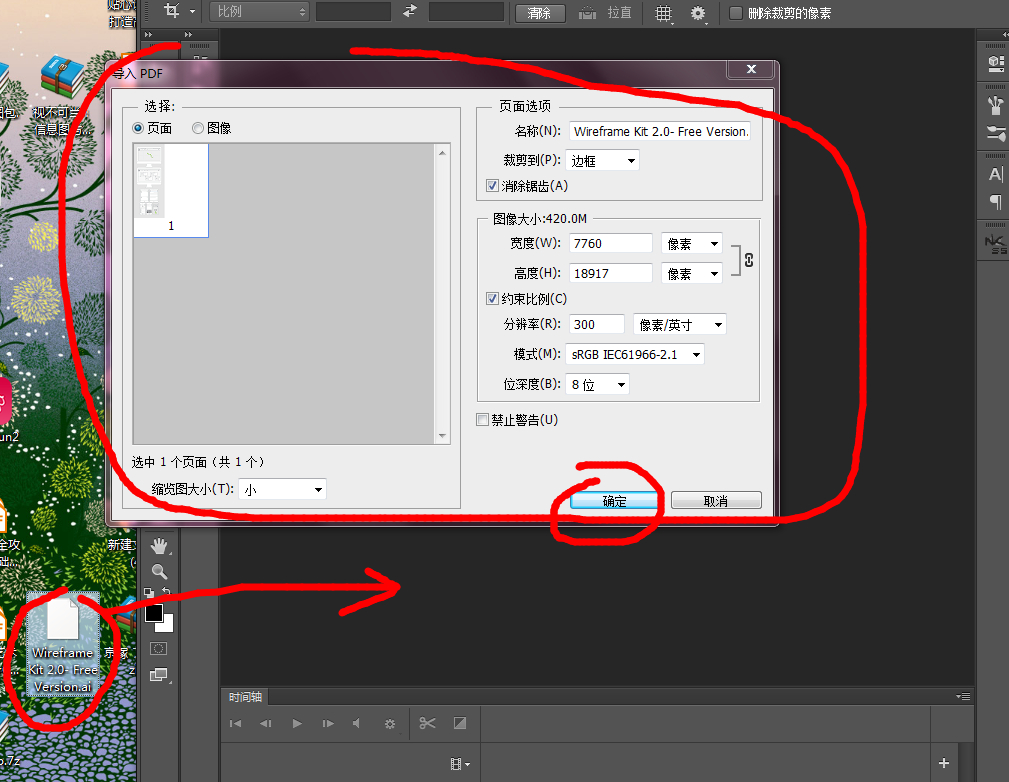Open the Paragraph panel icon

coord(995,202)
